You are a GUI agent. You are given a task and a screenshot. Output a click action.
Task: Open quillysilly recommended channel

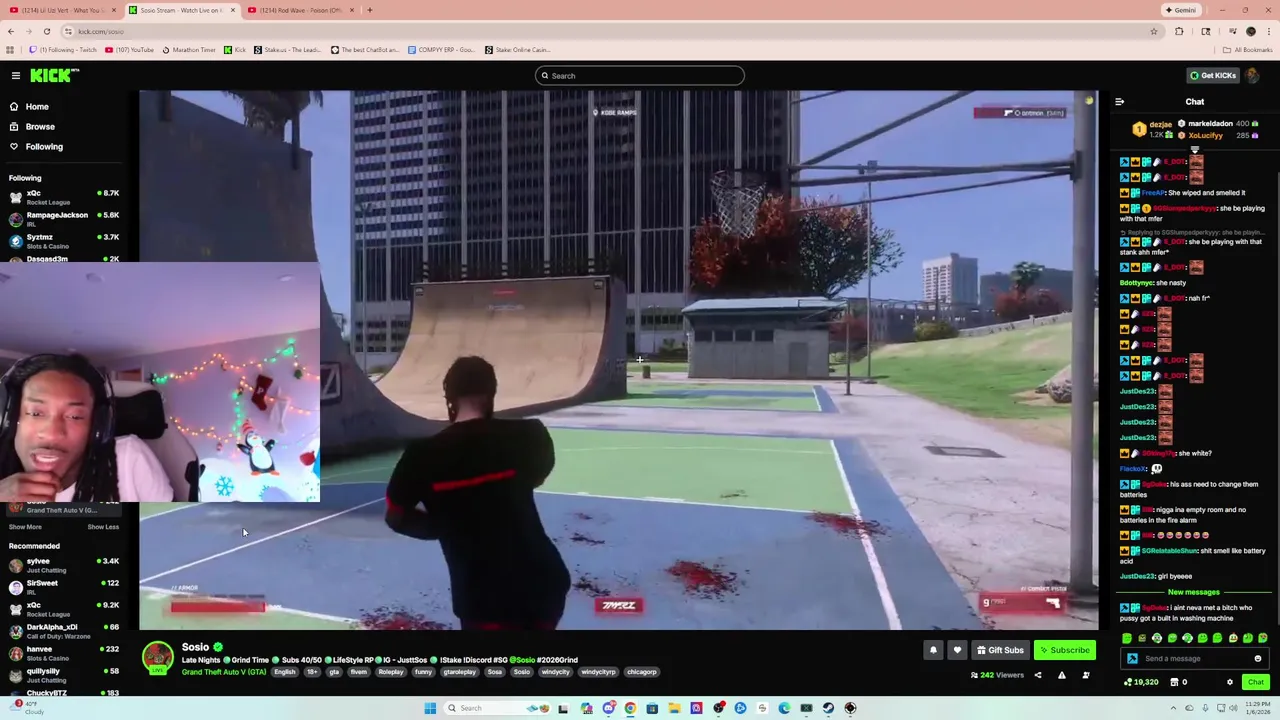(64, 674)
